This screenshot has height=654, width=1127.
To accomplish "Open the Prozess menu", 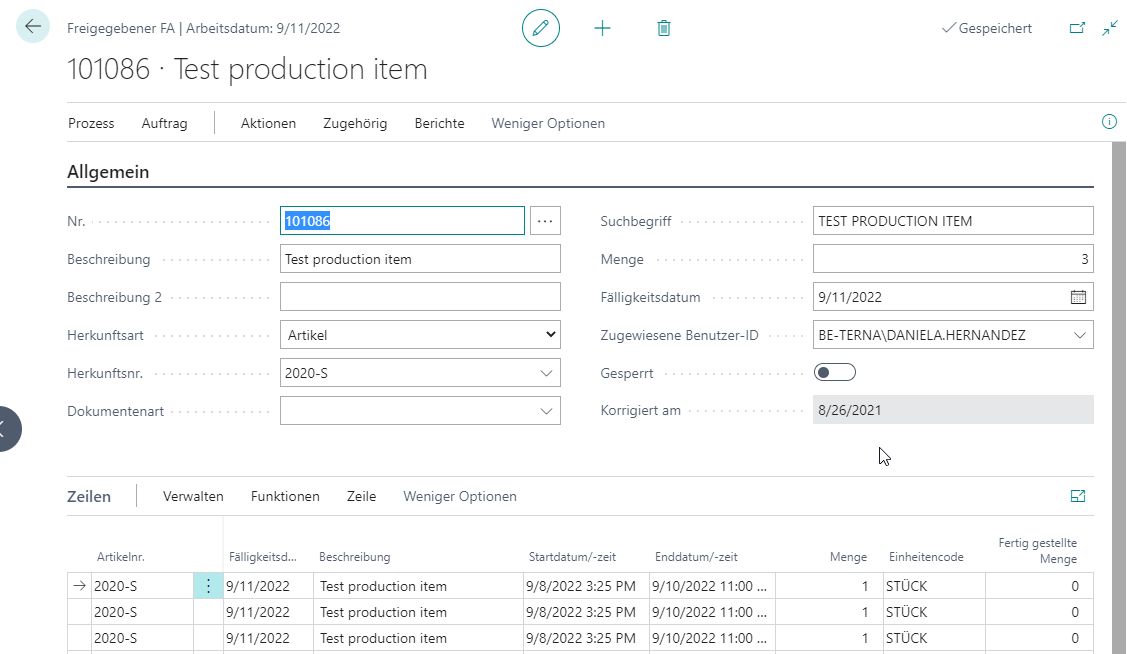I will [91, 123].
